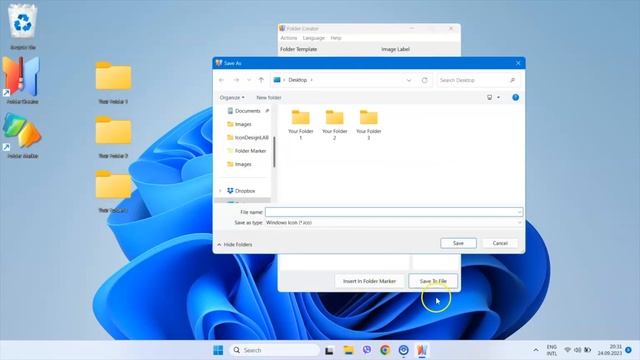Create a New folder in the dialog
Viewport: 640px width, 360px height.
point(269,98)
